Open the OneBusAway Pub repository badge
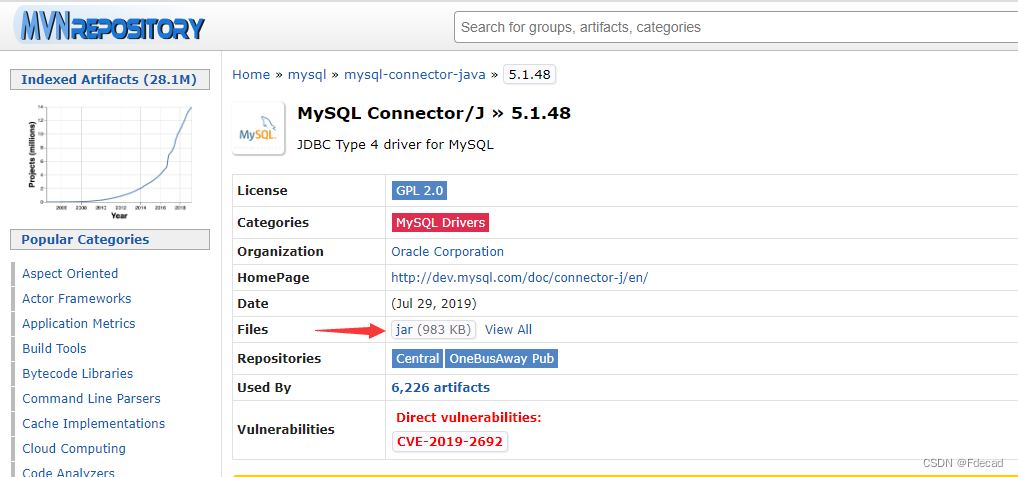This screenshot has width=1018, height=477. [x=501, y=359]
